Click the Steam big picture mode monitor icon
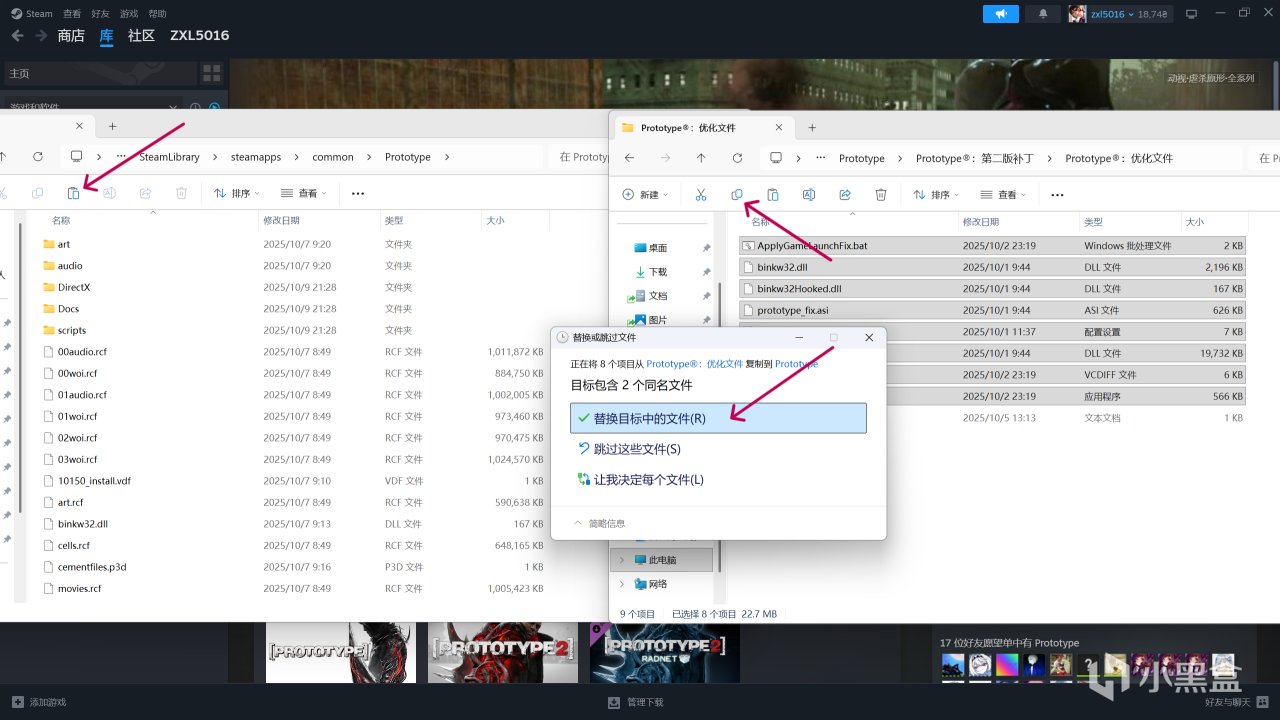1280x720 pixels. click(1191, 14)
